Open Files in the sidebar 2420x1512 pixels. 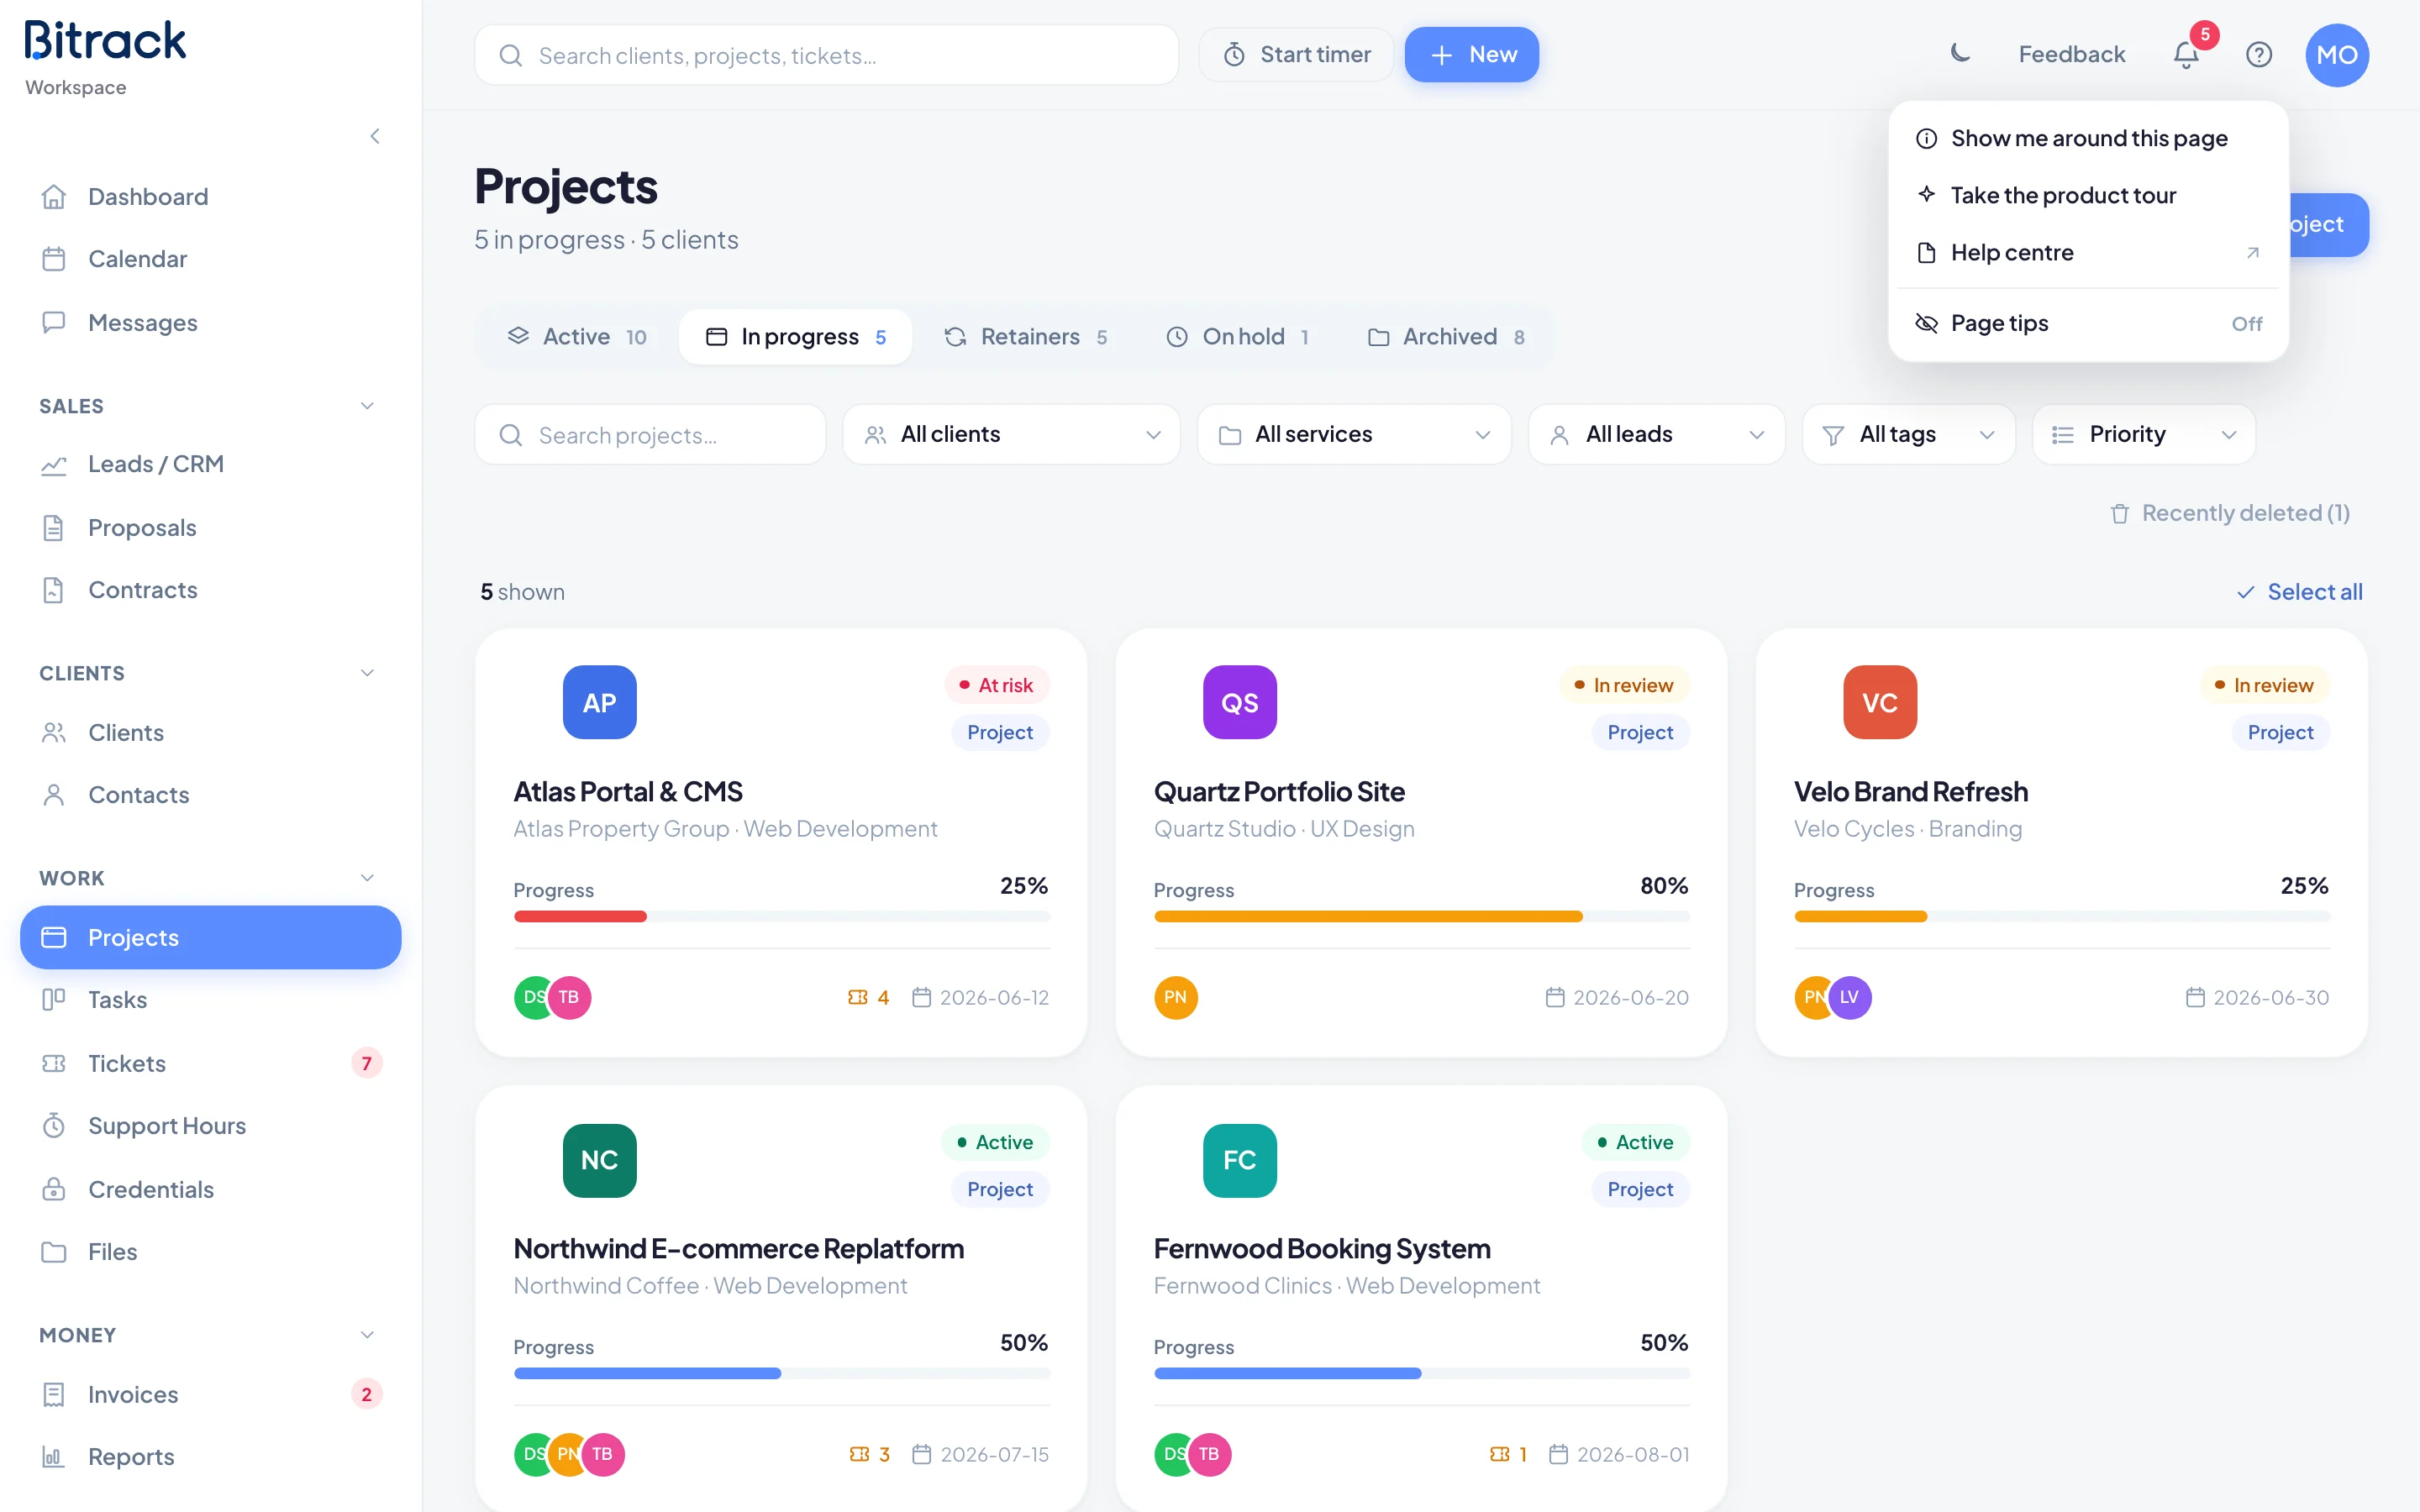point(210,1252)
